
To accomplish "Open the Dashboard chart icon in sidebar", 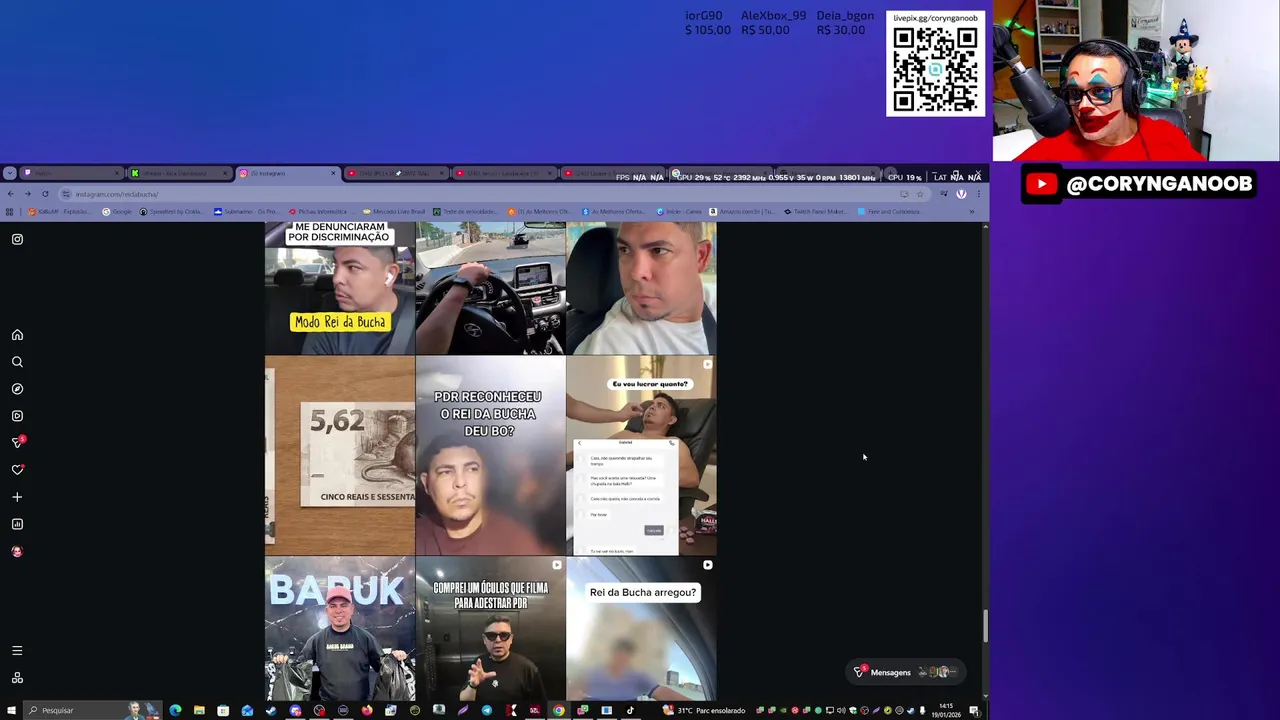I will click(17, 524).
